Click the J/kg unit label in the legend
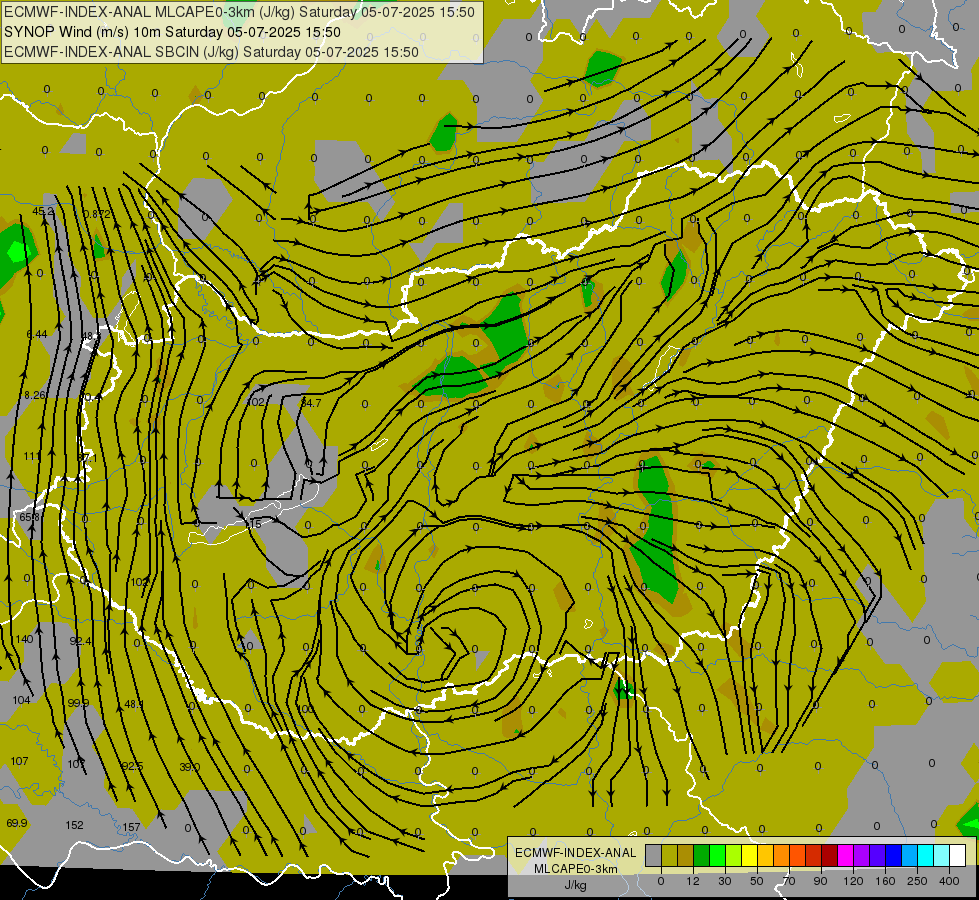The height and width of the screenshot is (900, 979). 576,885
